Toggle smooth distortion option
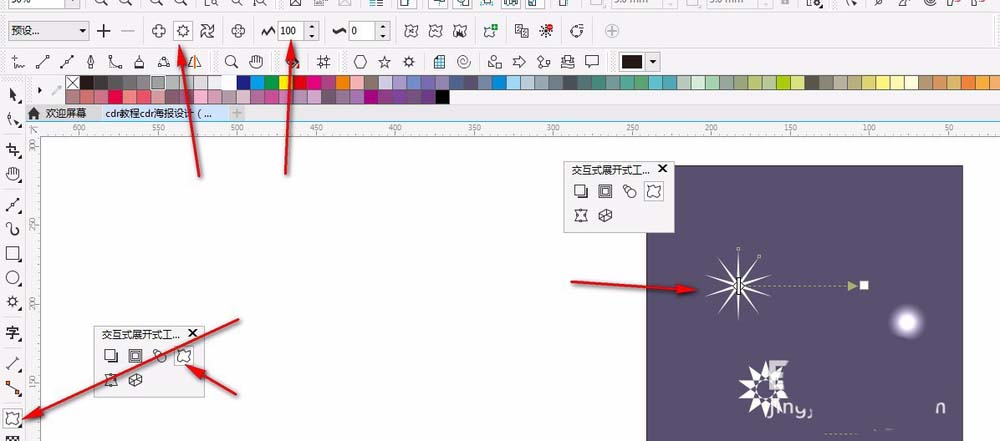1000x441 pixels. pyautogui.click(x=436, y=31)
